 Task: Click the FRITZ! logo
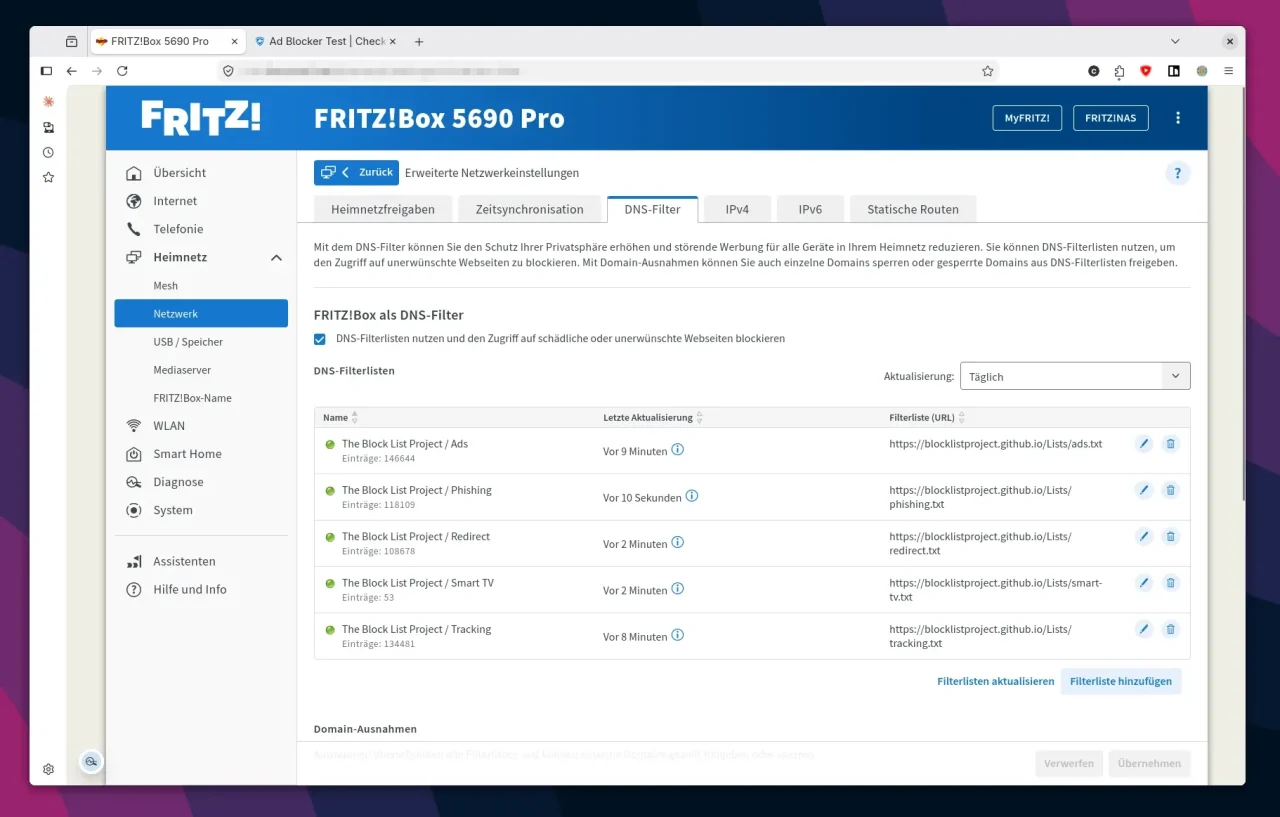[x=201, y=118]
